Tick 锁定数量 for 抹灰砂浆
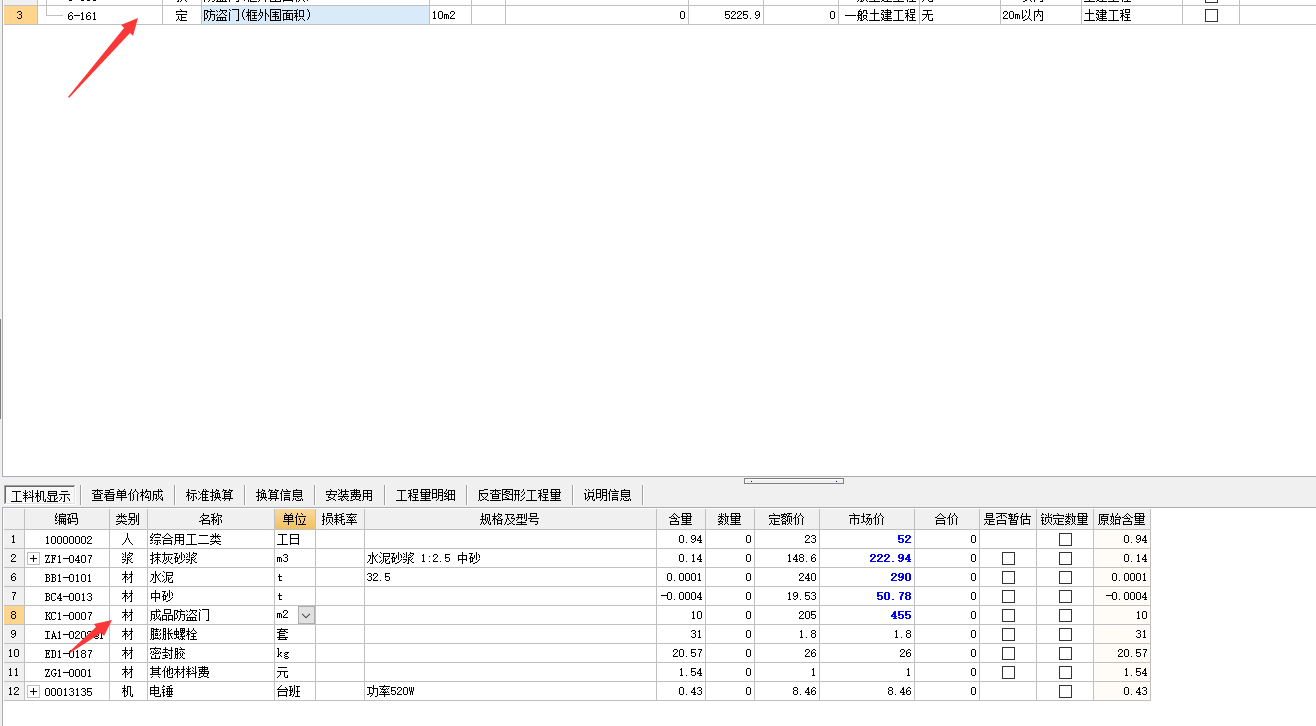The image size is (1316, 726). [x=1065, y=558]
